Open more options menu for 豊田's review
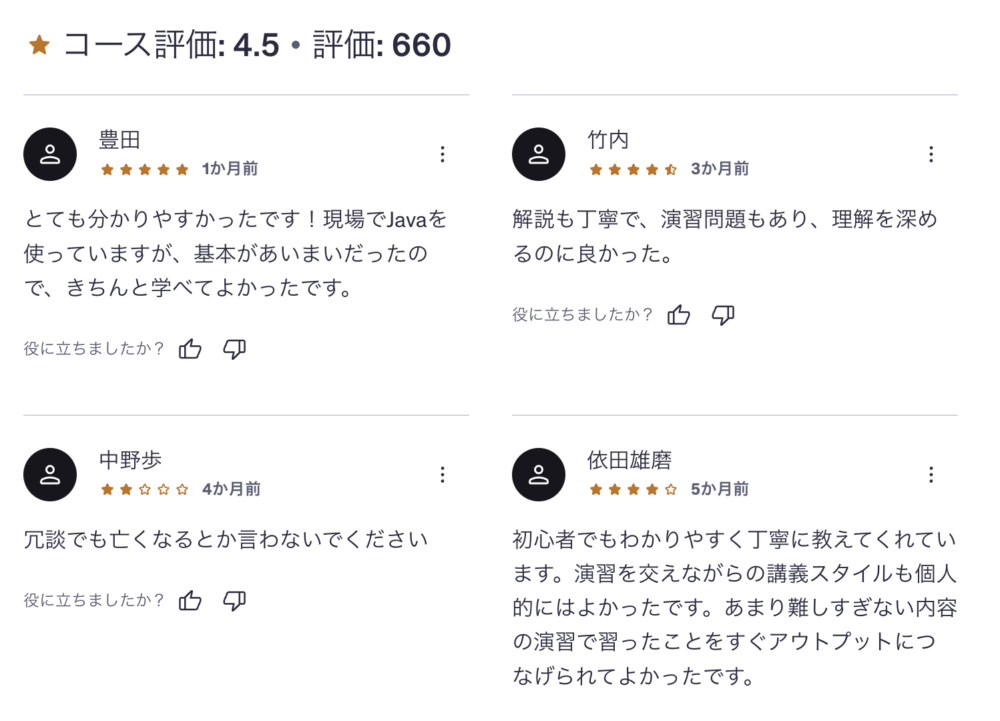This screenshot has height=721, width=1000. [442, 154]
